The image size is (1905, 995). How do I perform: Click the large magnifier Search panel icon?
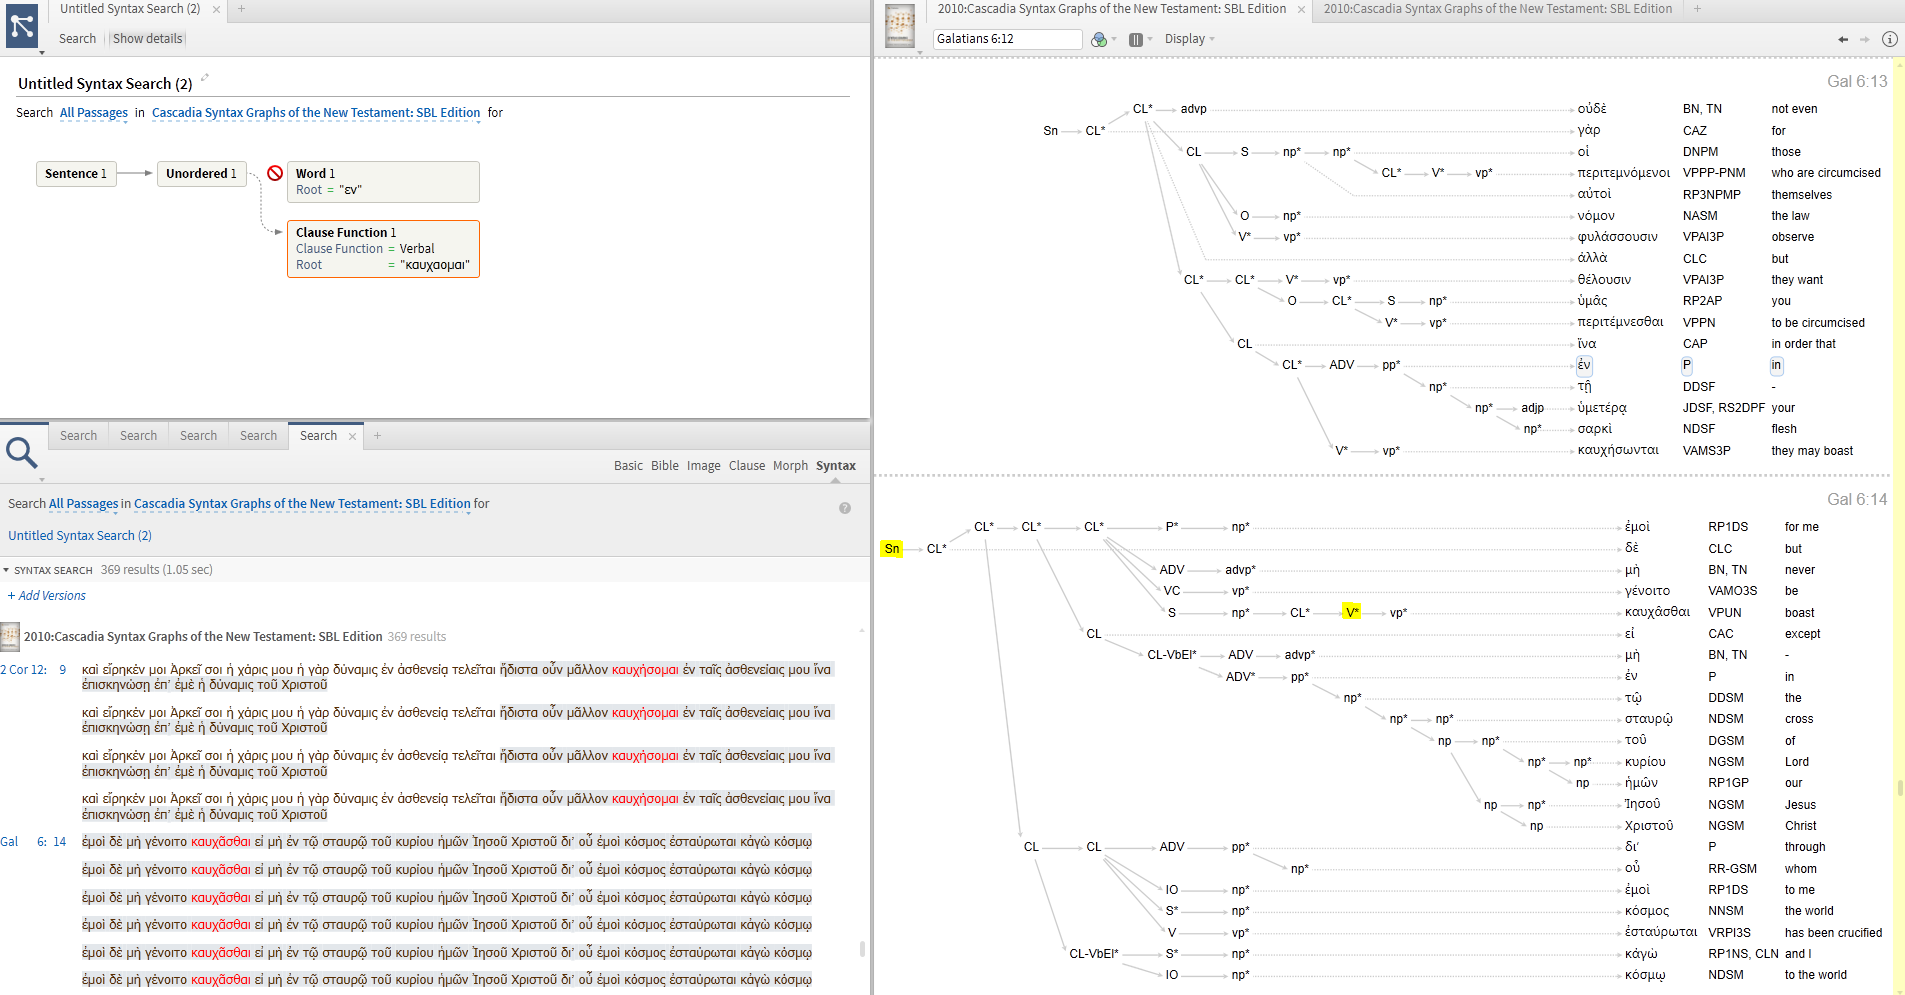coord(22,453)
